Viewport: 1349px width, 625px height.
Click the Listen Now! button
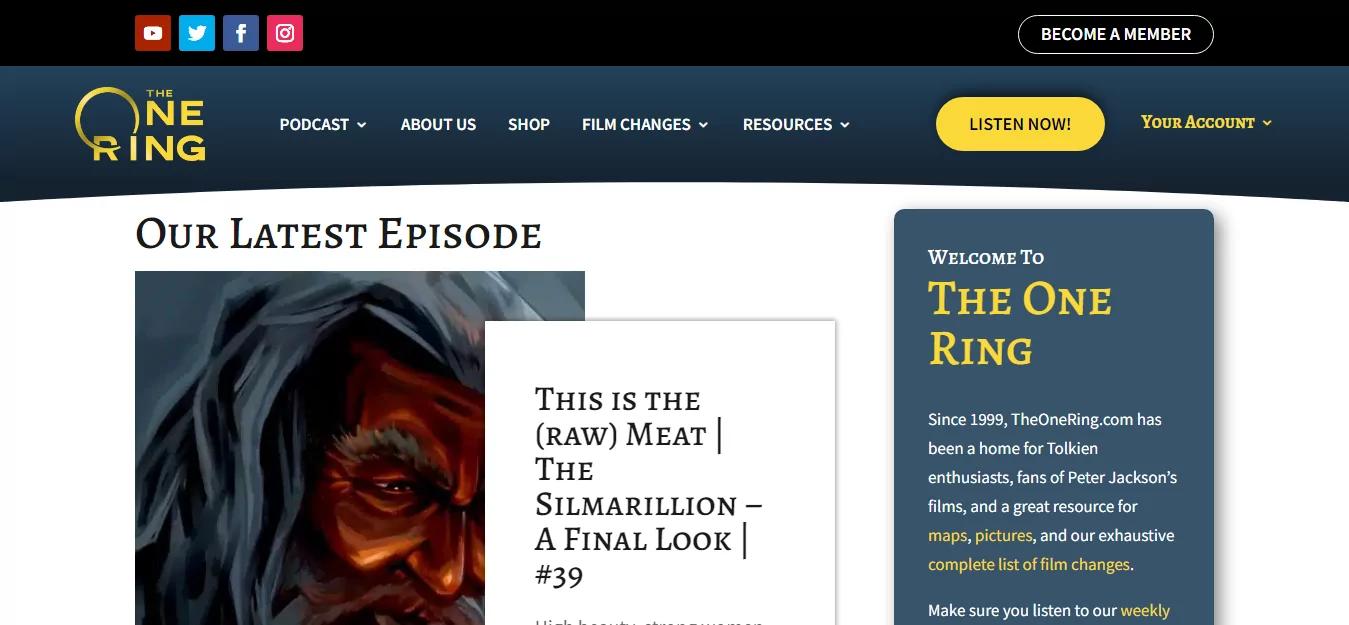tap(1020, 124)
